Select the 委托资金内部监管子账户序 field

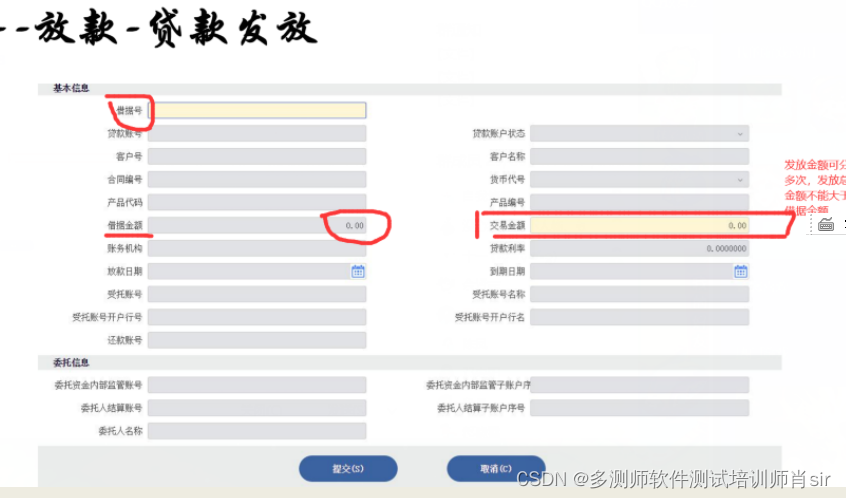click(x=639, y=385)
